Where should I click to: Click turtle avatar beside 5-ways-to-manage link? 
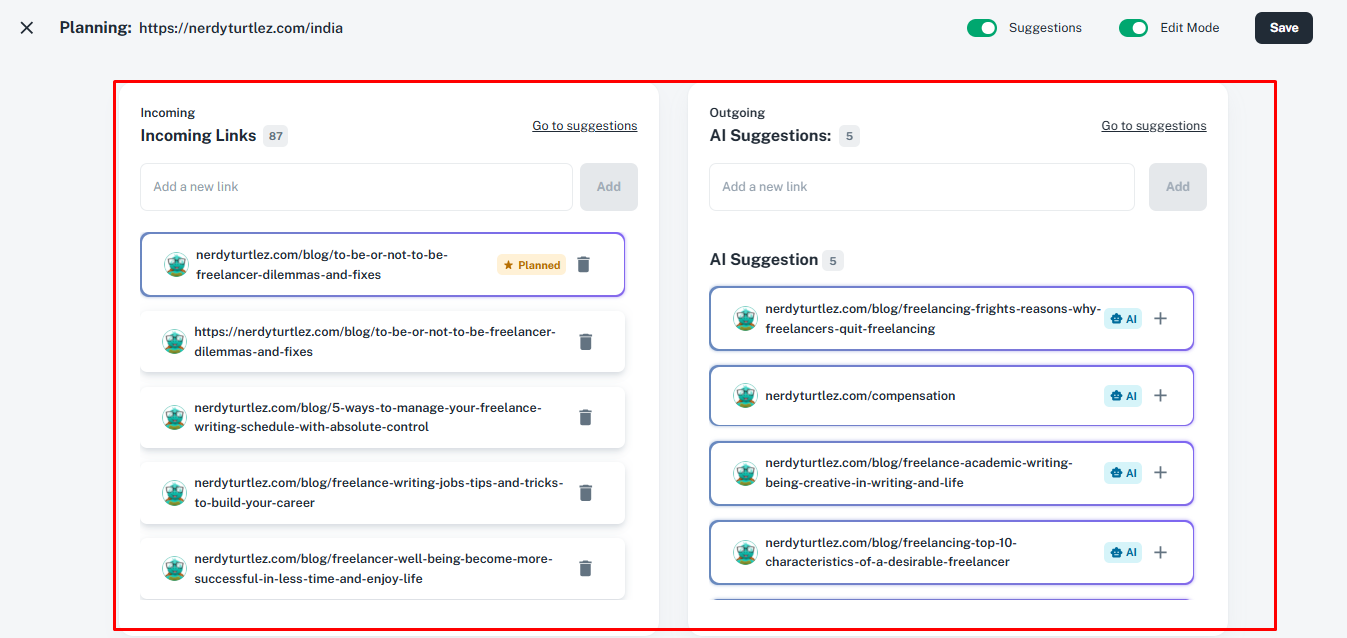(x=175, y=417)
